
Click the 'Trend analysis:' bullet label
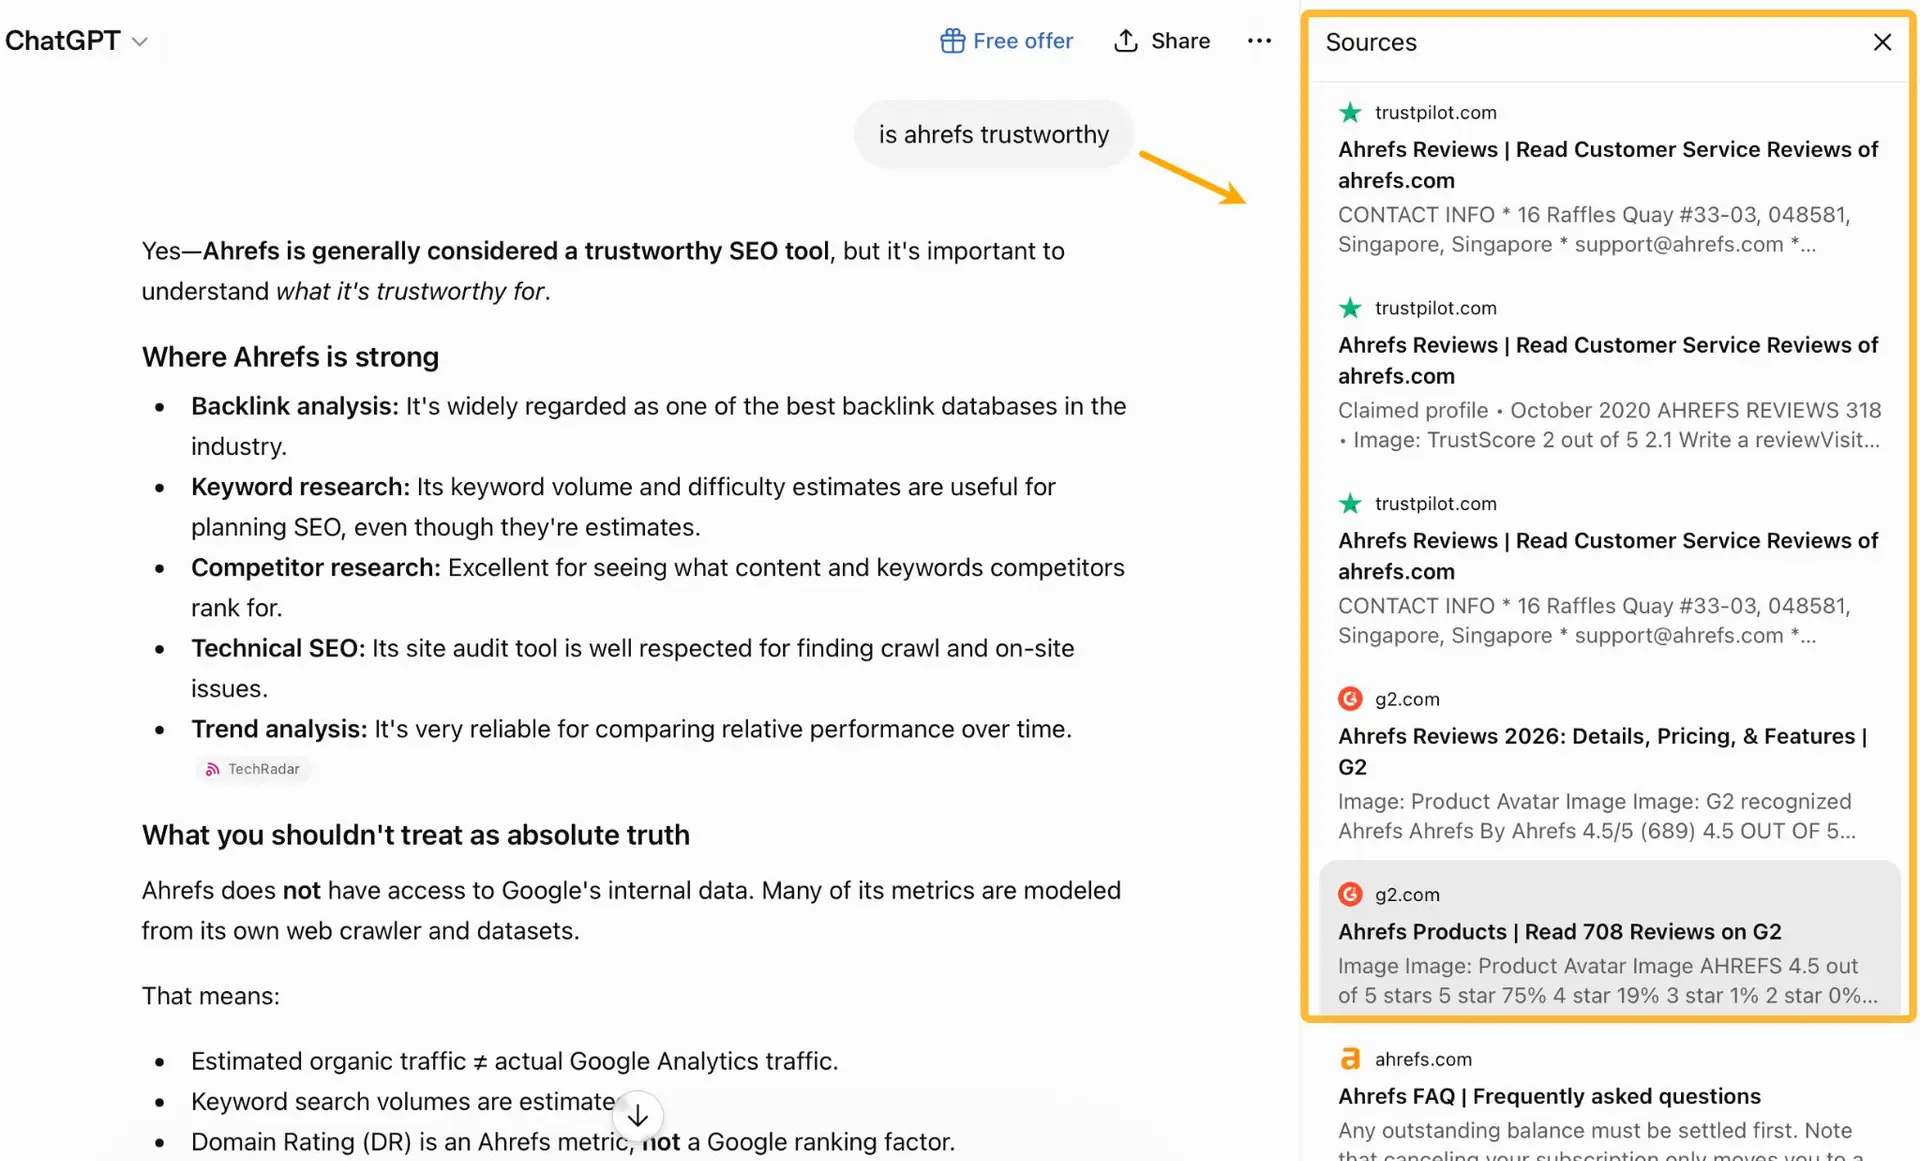(x=279, y=729)
